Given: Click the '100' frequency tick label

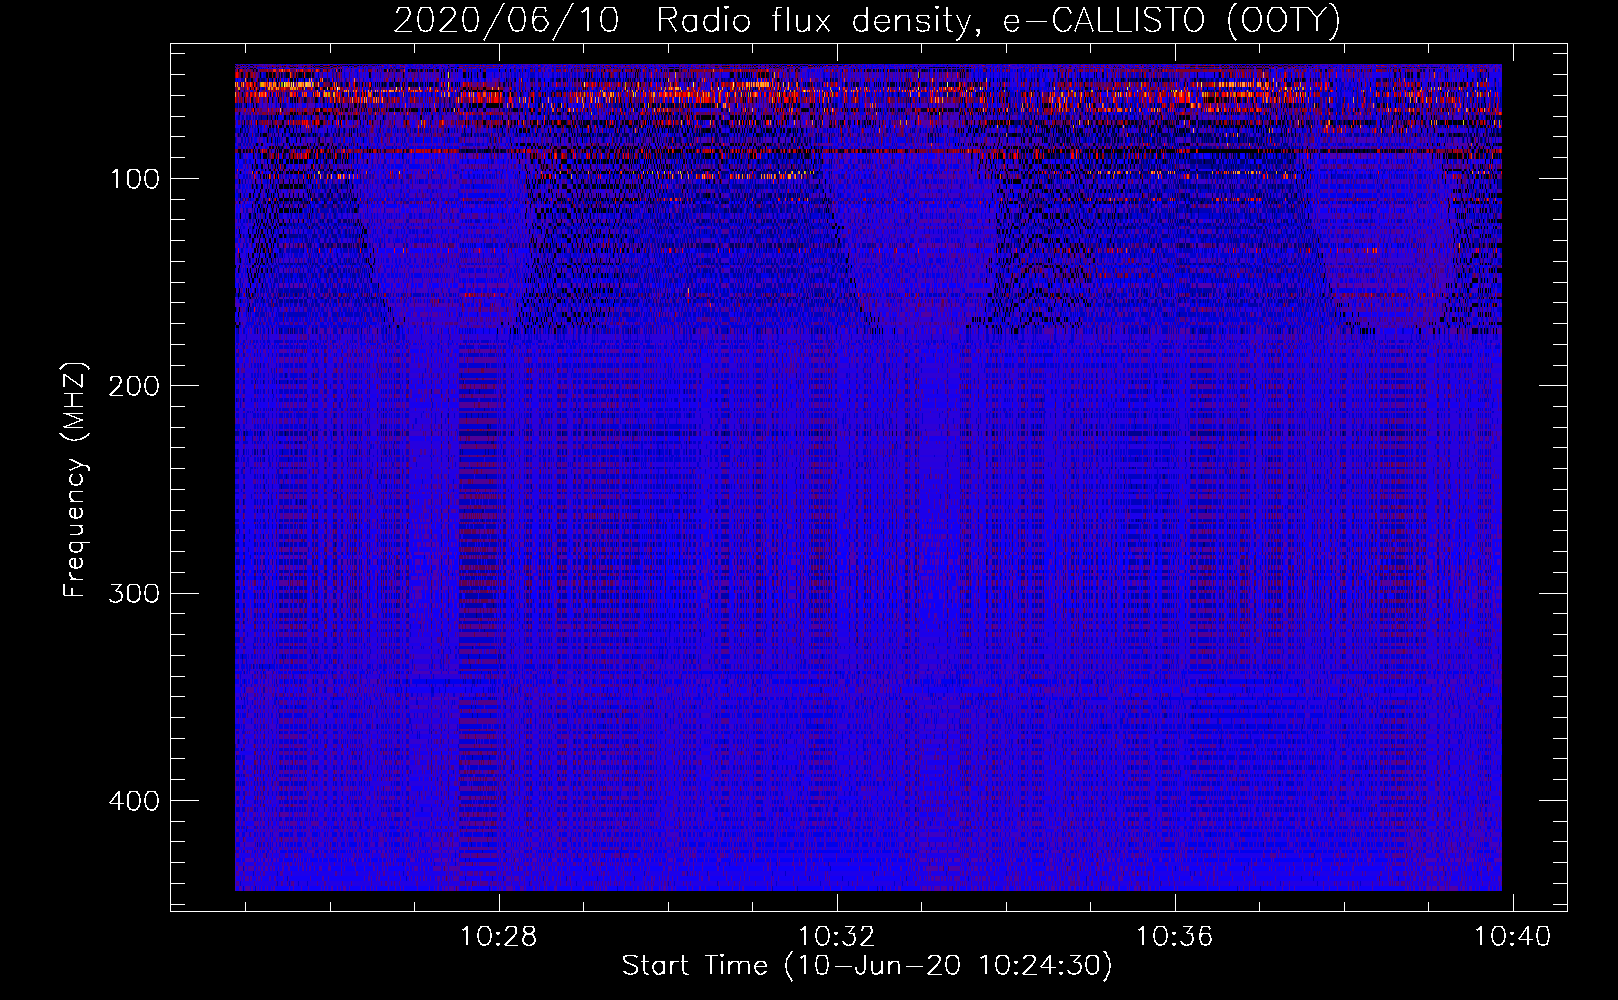Looking at the screenshot, I should coord(135,179).
